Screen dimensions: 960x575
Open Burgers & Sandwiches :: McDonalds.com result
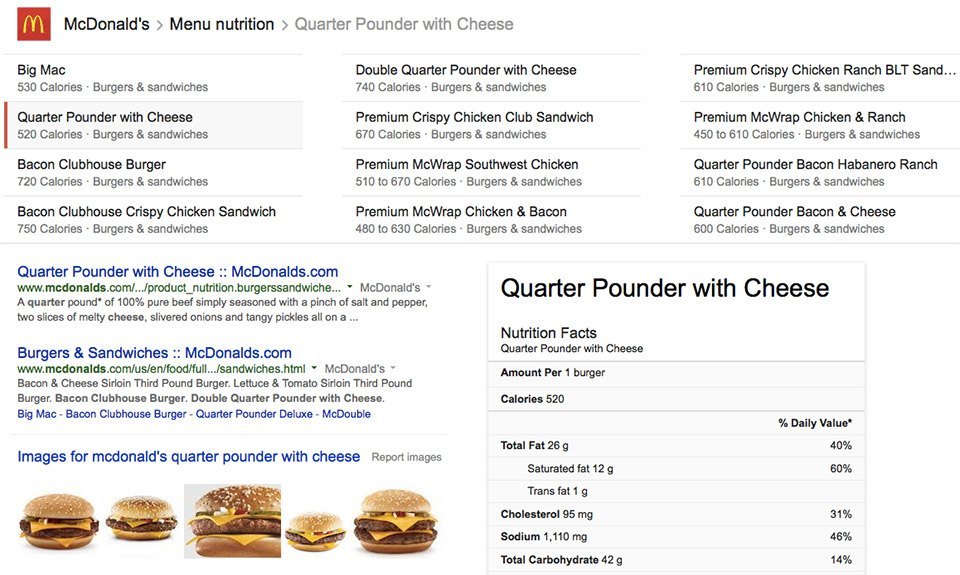pos(155,353)
